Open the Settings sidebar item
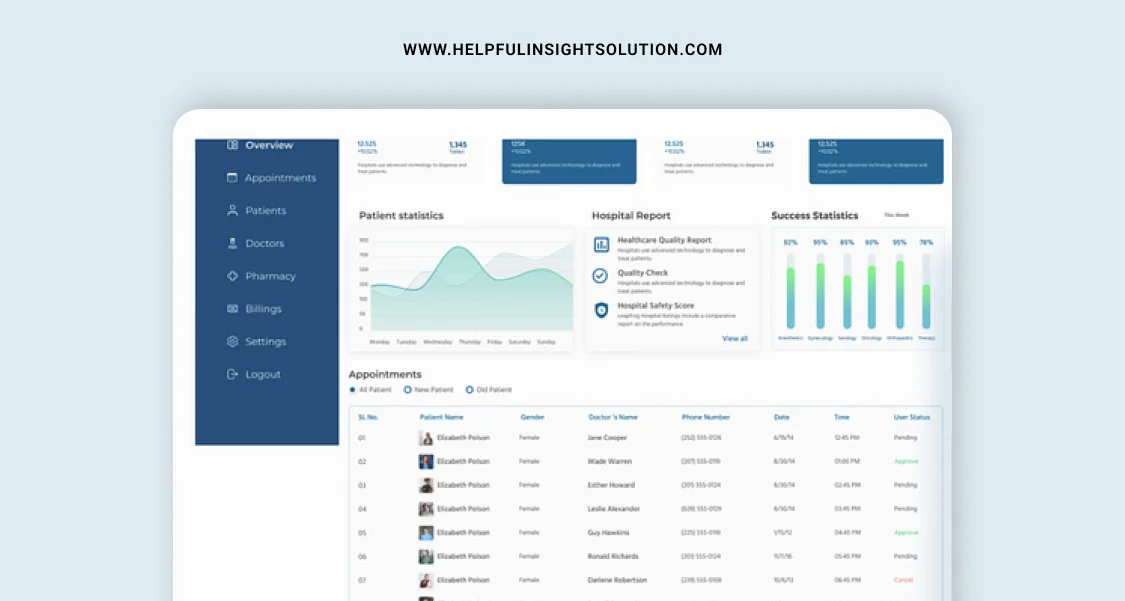The width and height of the screenshot is (1125, 601). (256, 341)
